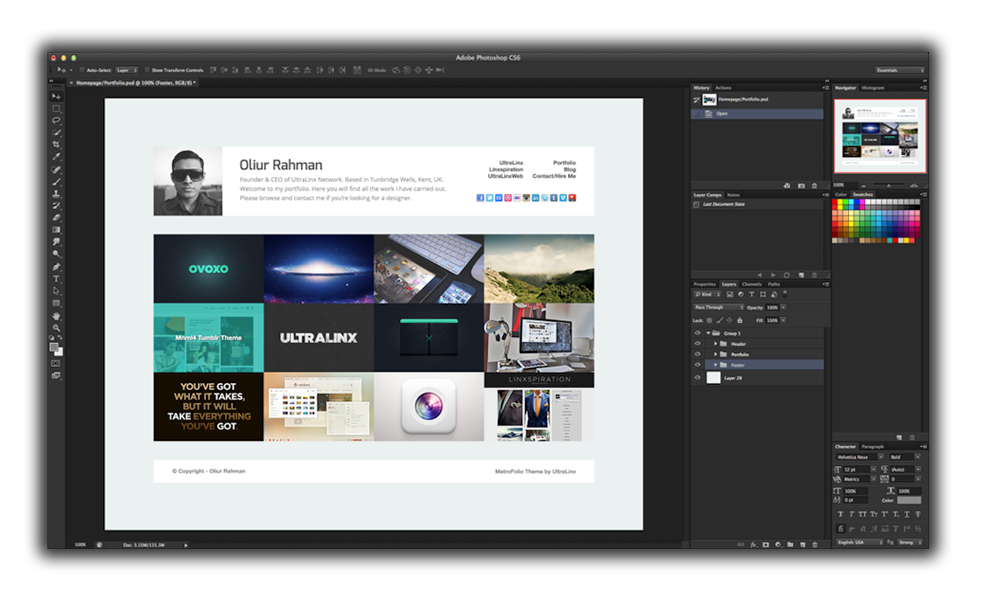
Task: Expand the Header layer group
Action: (716, 343)
